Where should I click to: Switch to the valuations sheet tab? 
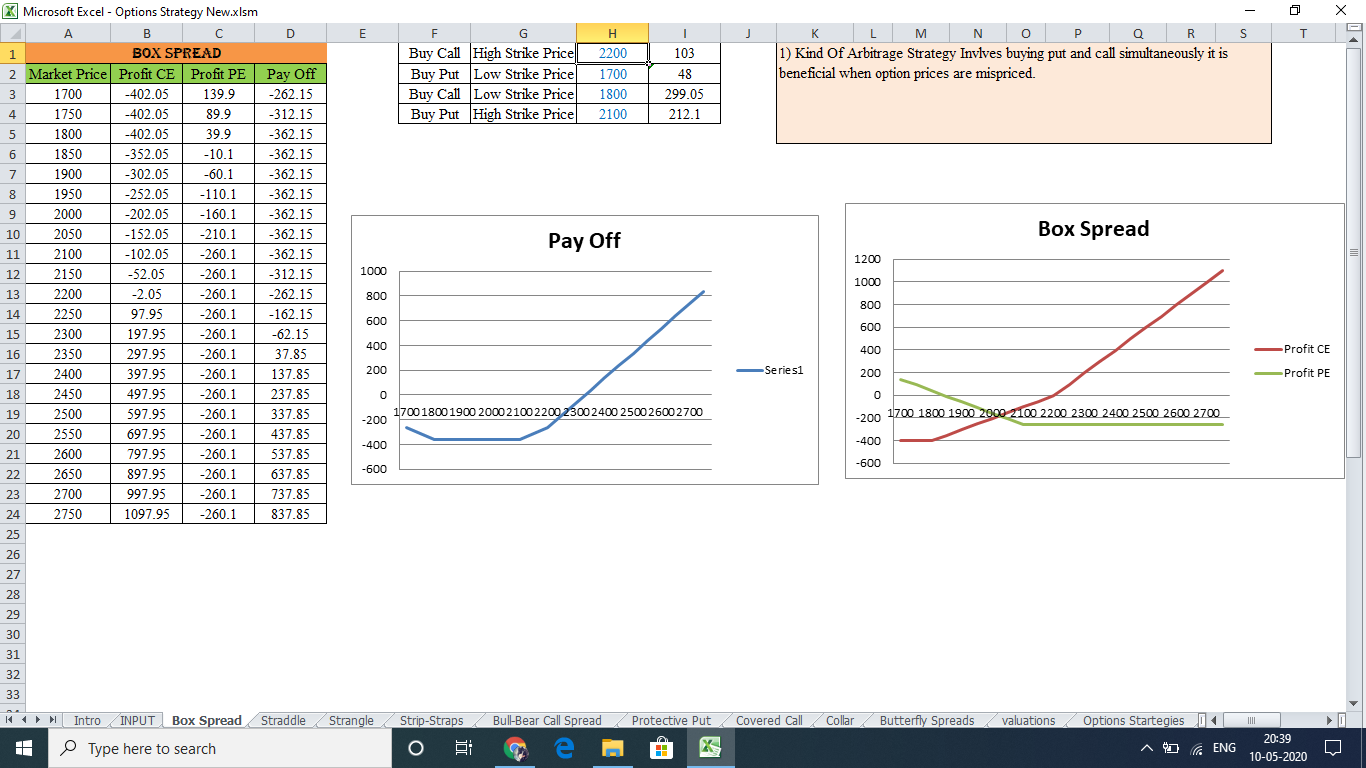coord(1028,720)
